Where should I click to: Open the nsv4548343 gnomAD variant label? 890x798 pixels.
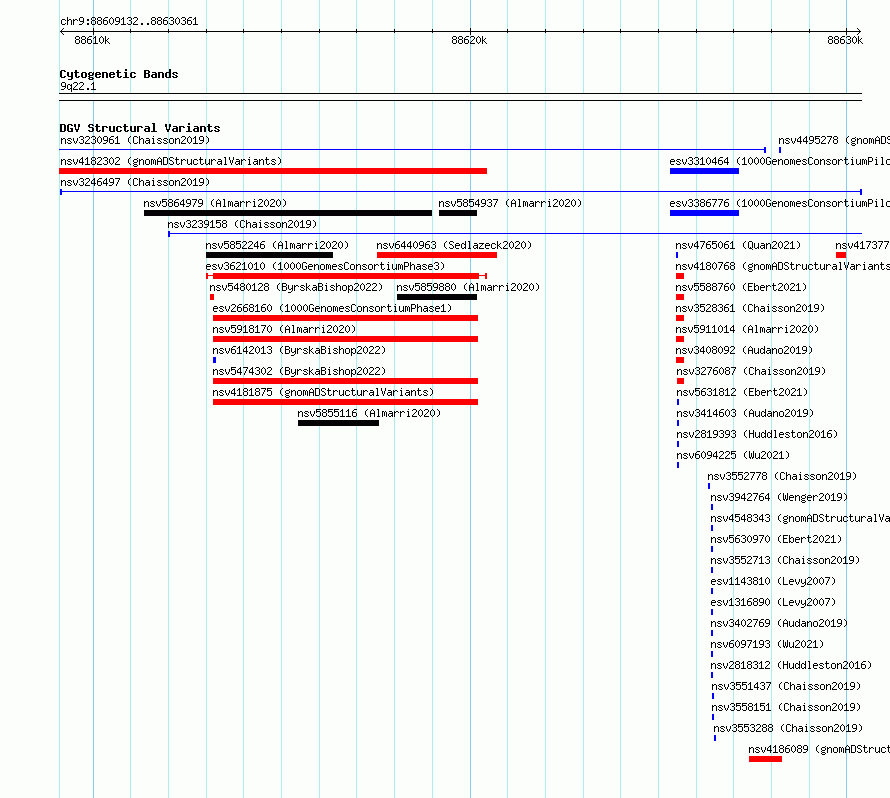click(800, 518)
